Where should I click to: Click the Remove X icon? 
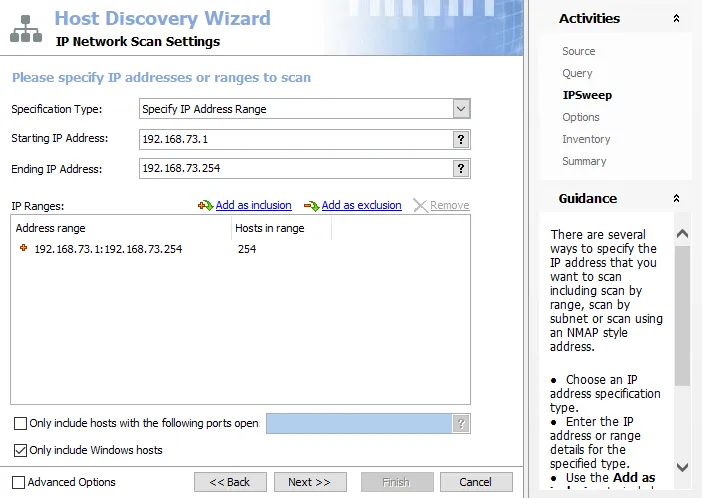(x=420, y=206)
